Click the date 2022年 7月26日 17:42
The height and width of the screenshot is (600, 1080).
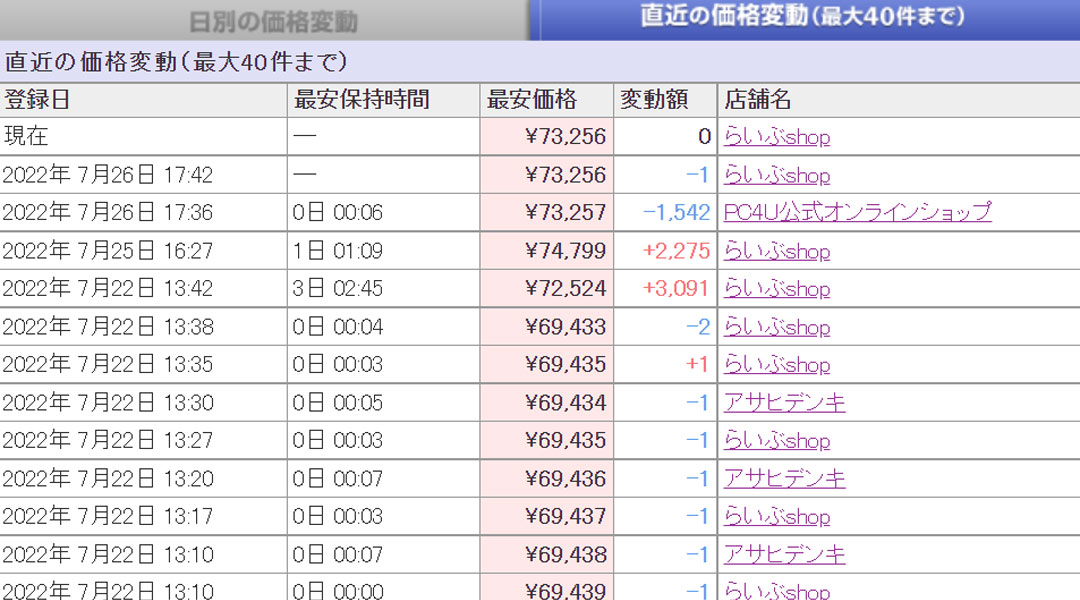pos(108,175)
